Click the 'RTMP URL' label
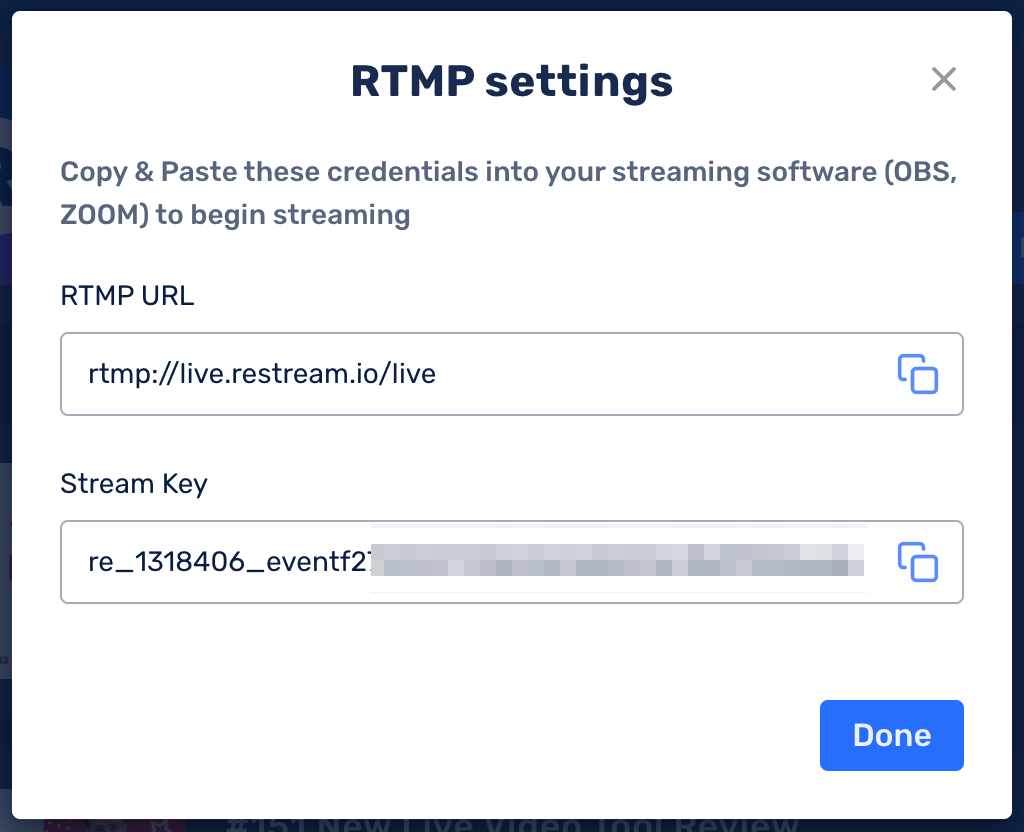Screen dimensions: 1024x832 tap(127, 296)
